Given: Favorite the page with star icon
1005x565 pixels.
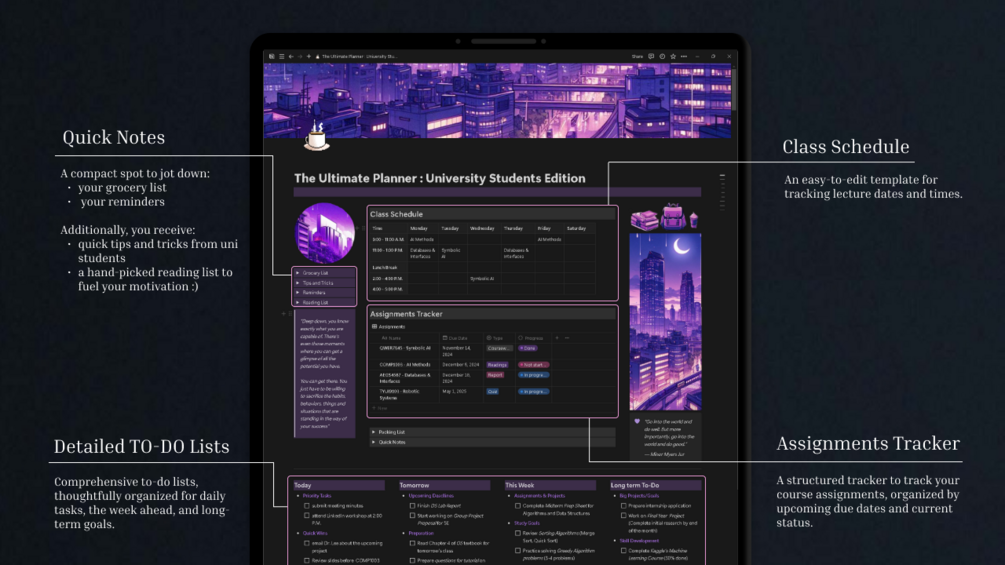Looking at the screenshot, I should point(673,56).
